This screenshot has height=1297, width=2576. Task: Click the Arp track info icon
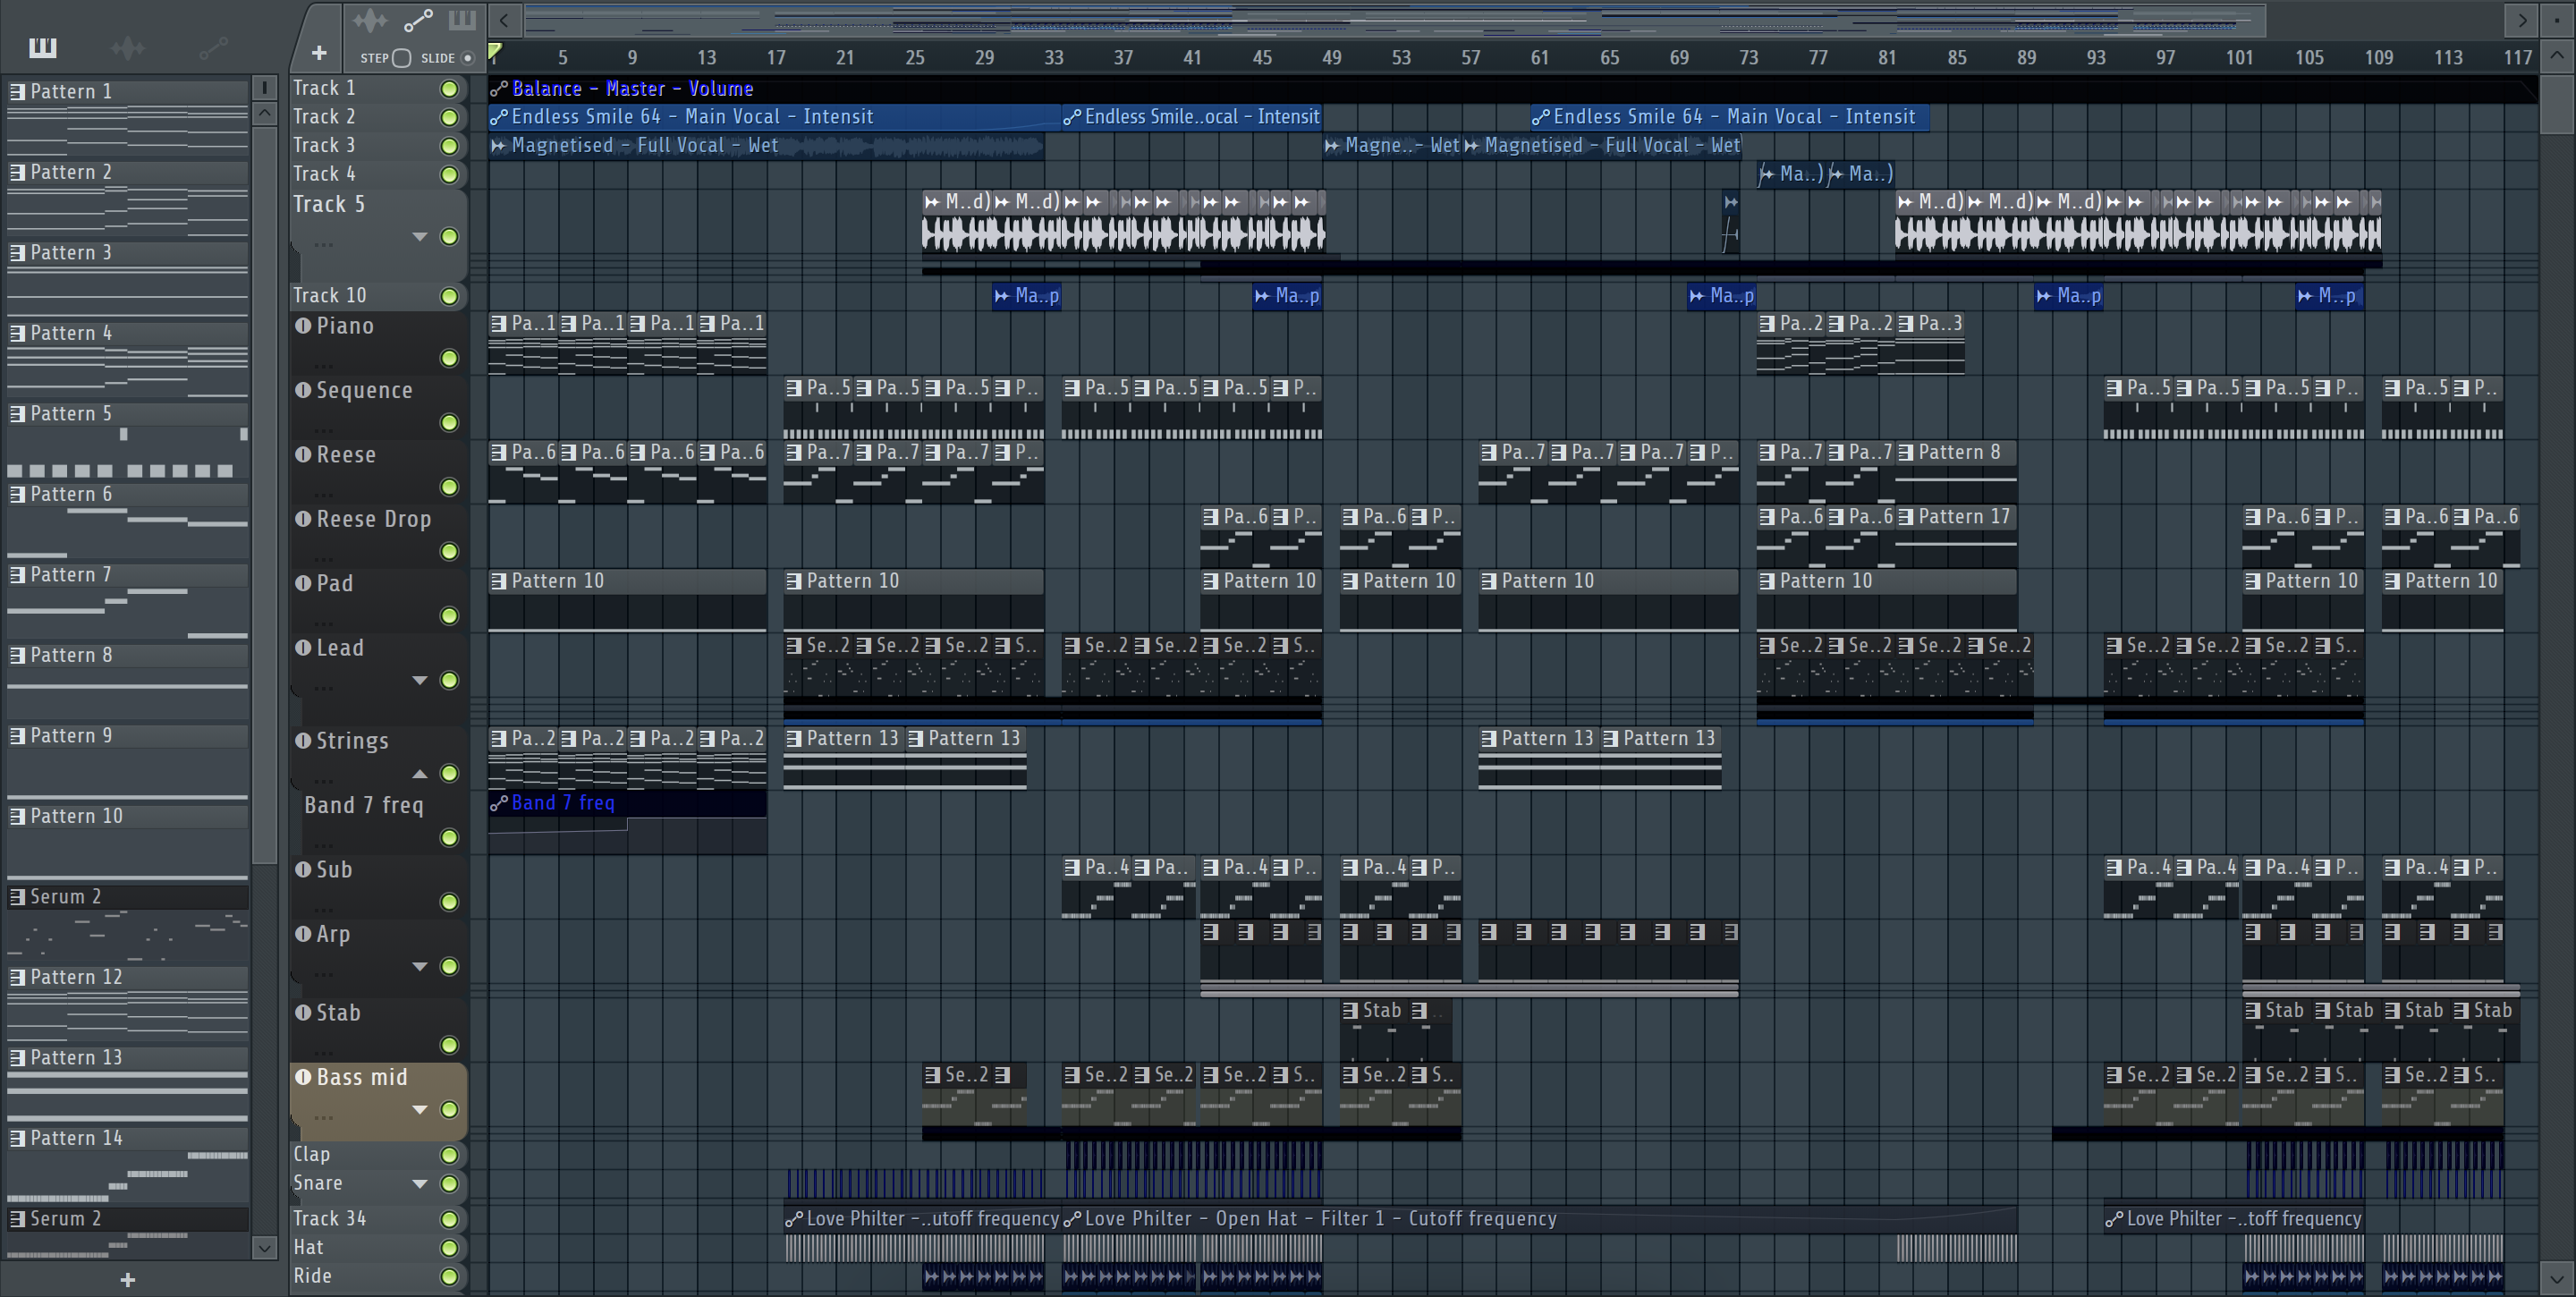[x=303, y=934]
